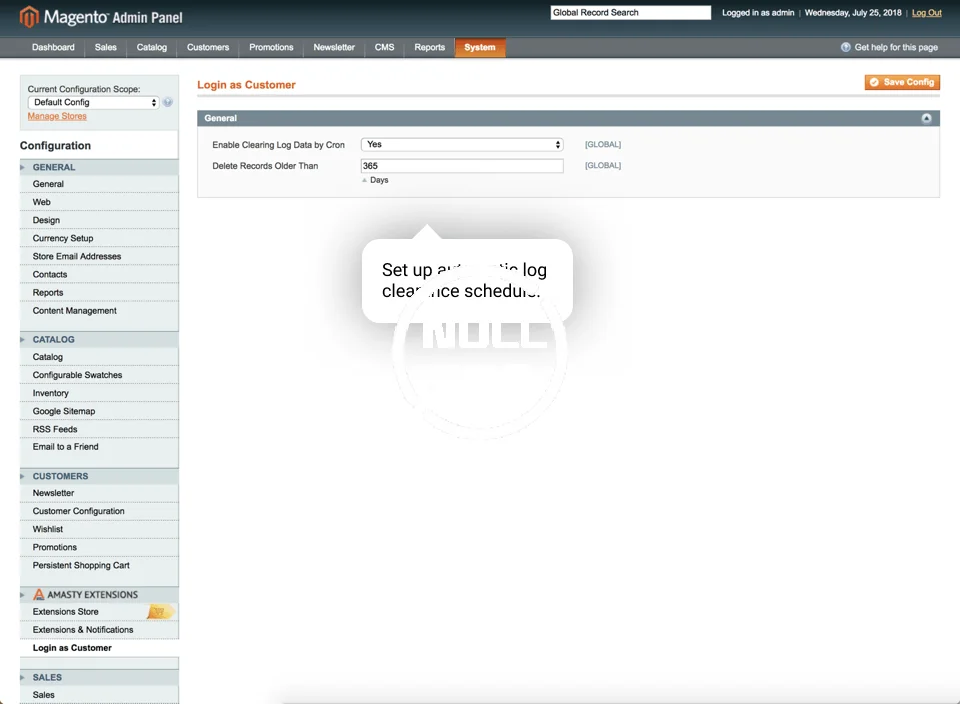
Task: Expand the SALES sidebar section header
Action: [47, 677]
